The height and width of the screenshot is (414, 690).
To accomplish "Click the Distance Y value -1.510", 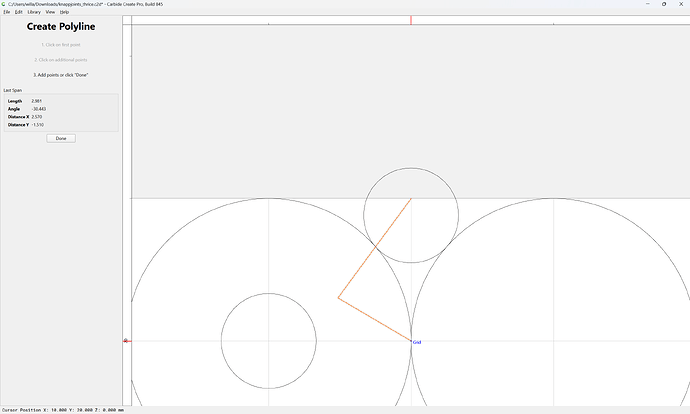I will coord(37,125).
